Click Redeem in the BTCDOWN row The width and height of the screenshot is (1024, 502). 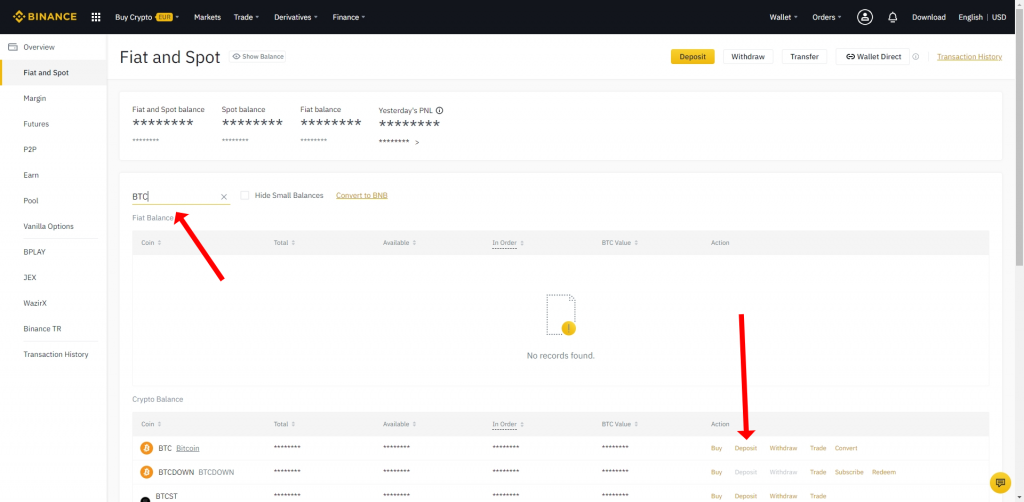tap(884, 472)
